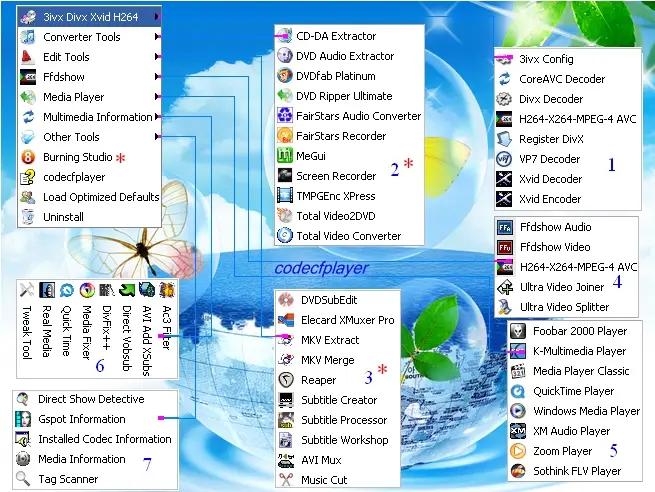655x492 pixels.
Task: Launch DVD Ripper Ultimate
Action: pos(350,96)
